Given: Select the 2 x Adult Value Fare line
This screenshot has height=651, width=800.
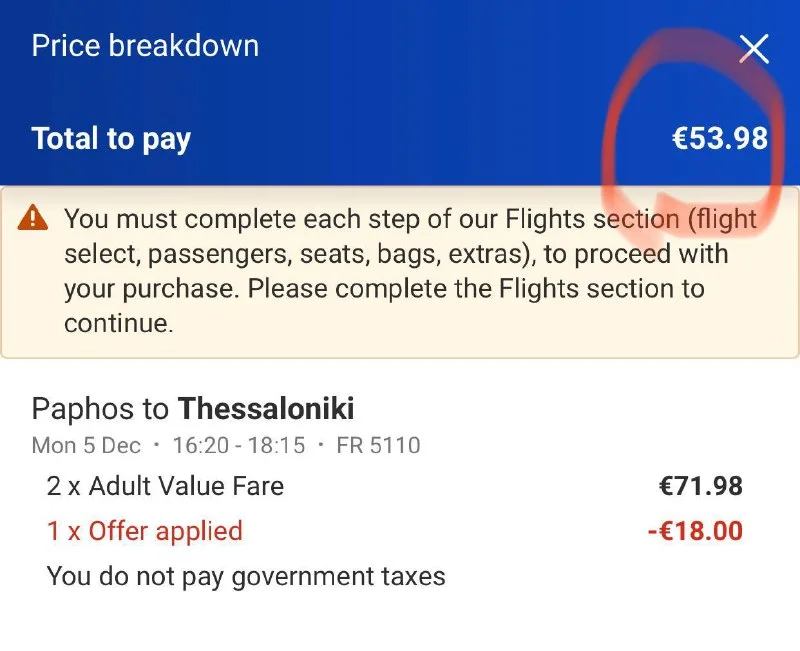Looking at the screenshot, I should pyautogui.click(x=165, y=487).
